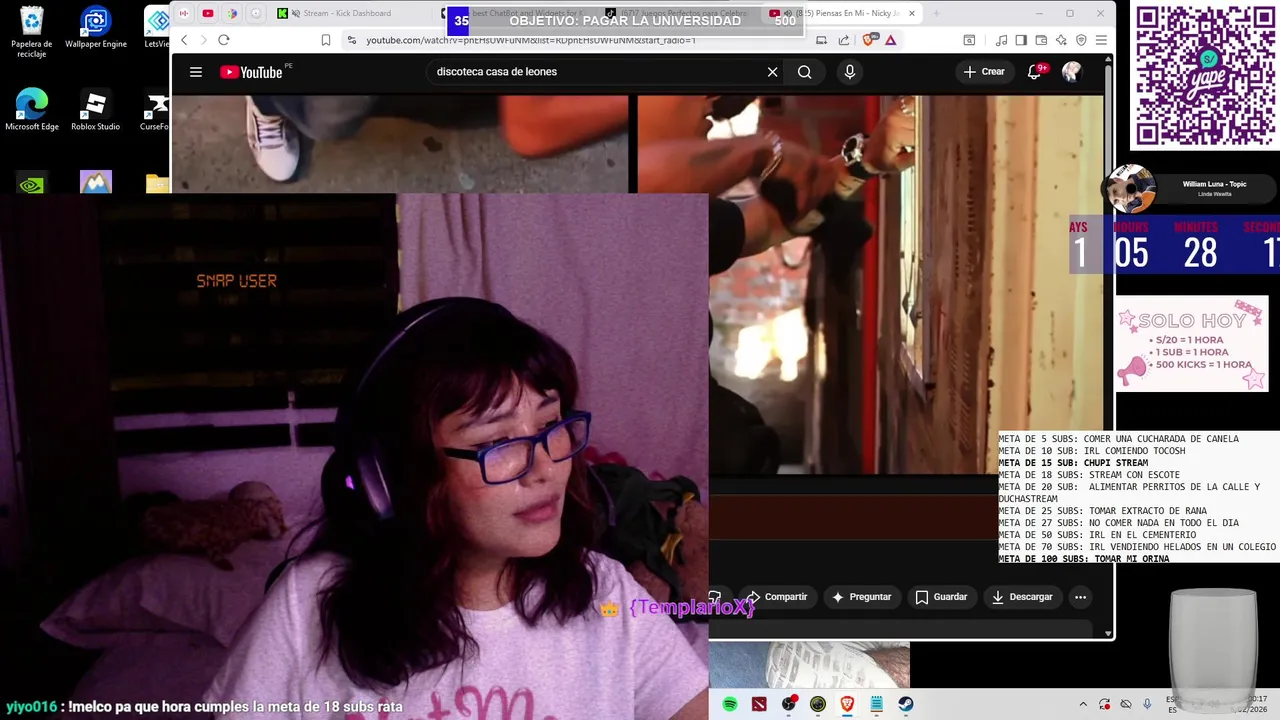Image resolution: width=1280 pixels, height=720 pixels.
Task: Open Brave browser taskbar icon
Action: (x=847, y=704)
